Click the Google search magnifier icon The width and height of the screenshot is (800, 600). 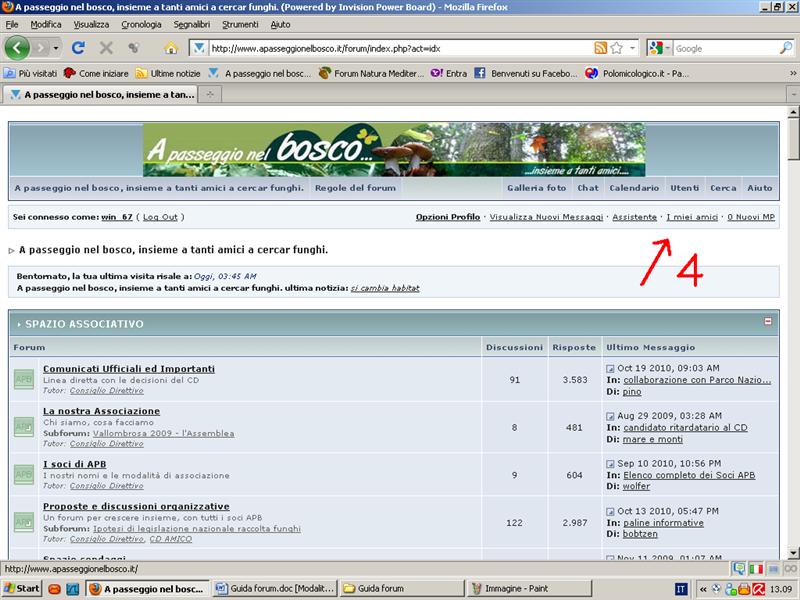786,48
